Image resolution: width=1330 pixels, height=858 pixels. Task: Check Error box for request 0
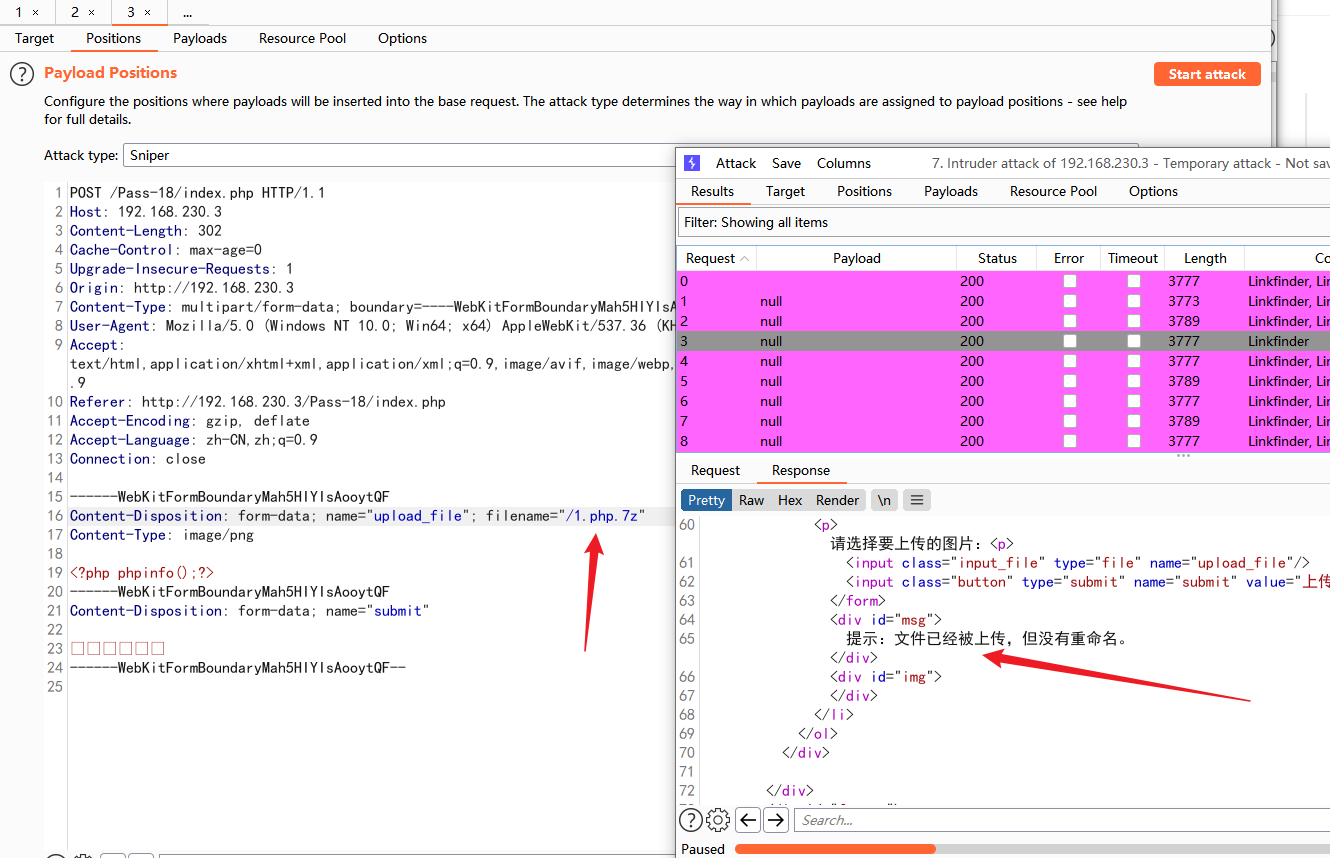pos(1069,281)
